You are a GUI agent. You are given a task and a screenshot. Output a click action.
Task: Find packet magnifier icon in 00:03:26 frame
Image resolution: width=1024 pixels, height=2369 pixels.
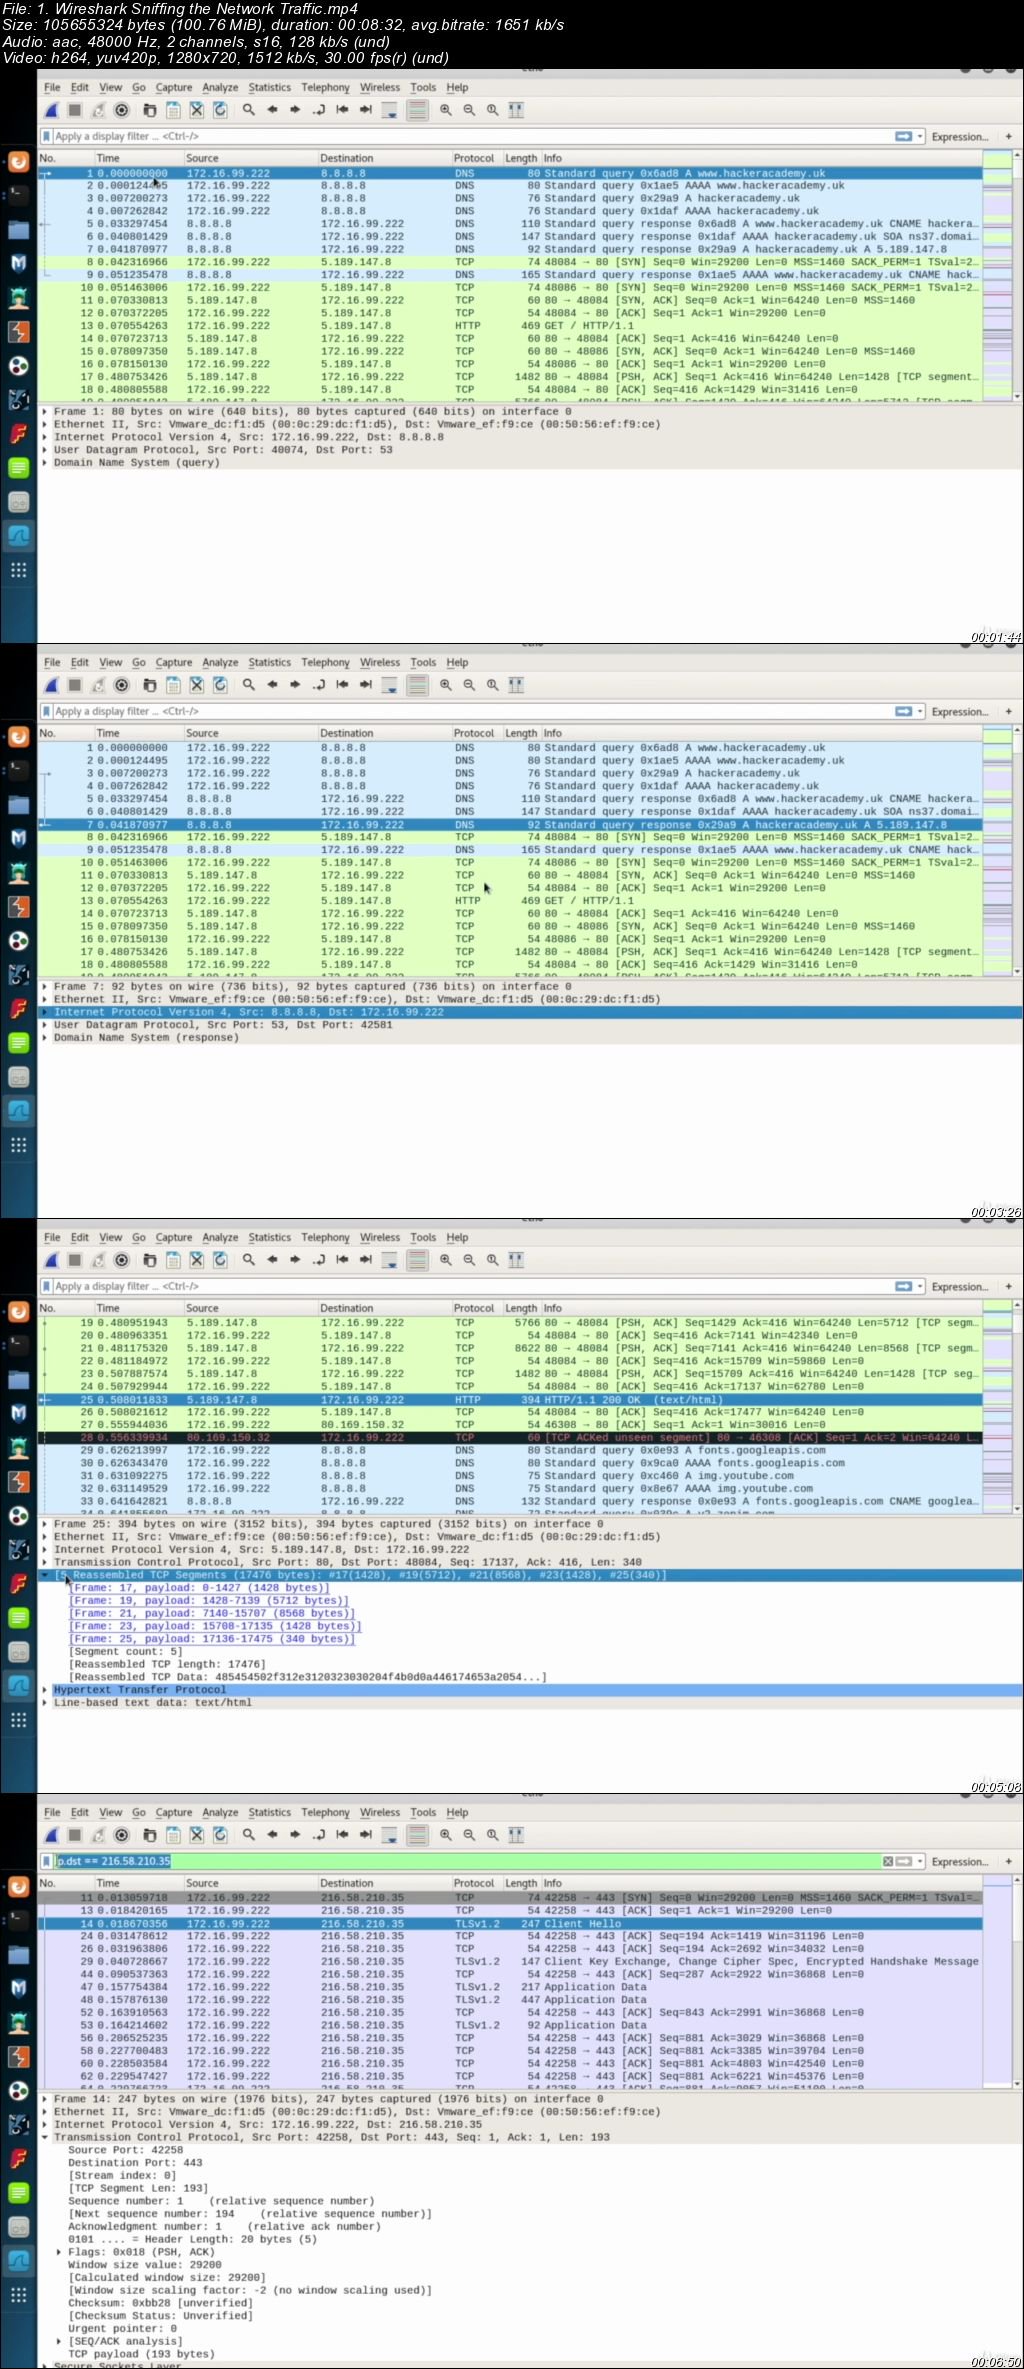pyautogui.click(x=248, y=685)
